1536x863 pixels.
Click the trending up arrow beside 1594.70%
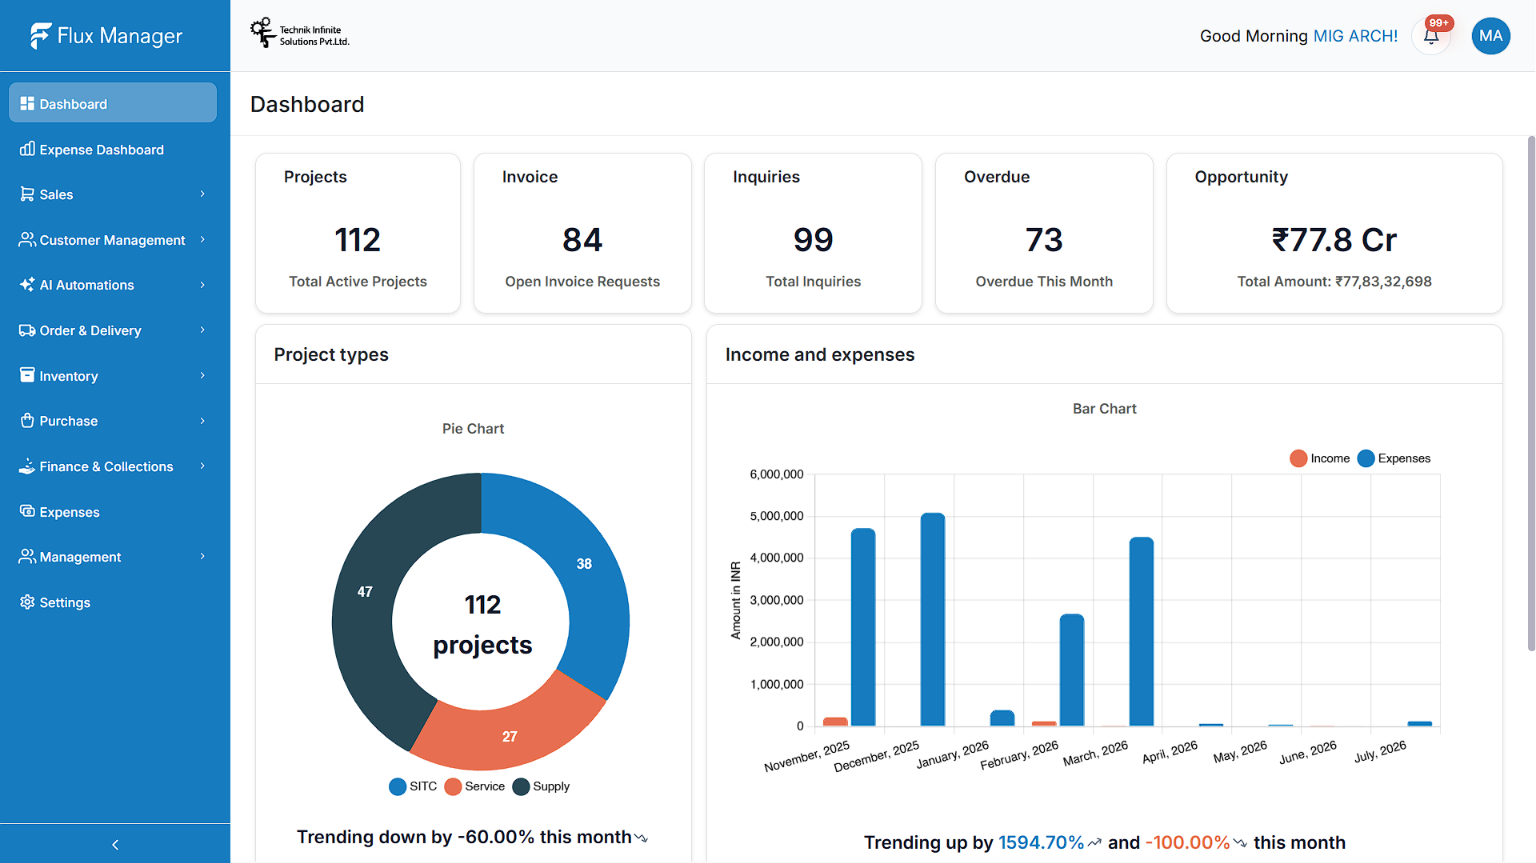coord(1095,843)
